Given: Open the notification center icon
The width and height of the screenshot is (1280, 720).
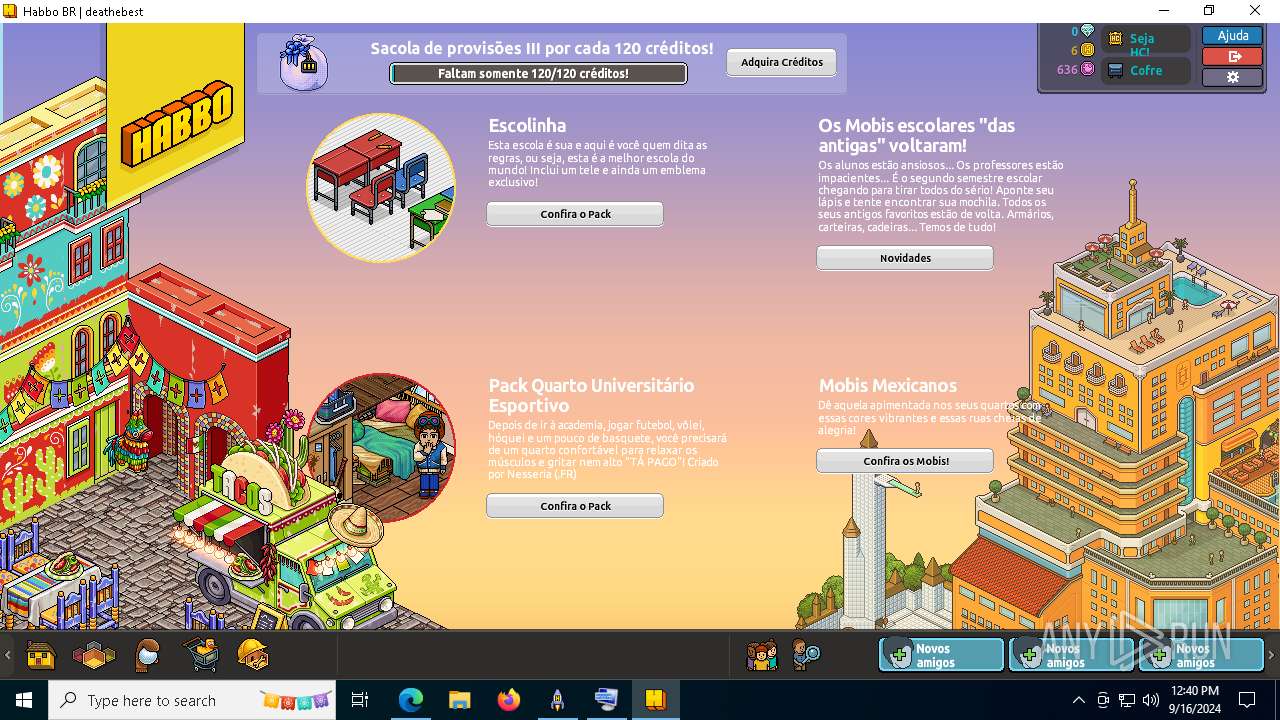Looking at the screenshot, I should click(x=1247, y=700).
